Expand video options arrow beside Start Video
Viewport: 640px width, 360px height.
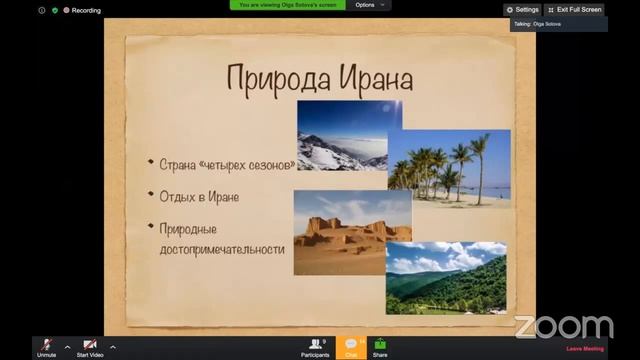click(113, 347)
